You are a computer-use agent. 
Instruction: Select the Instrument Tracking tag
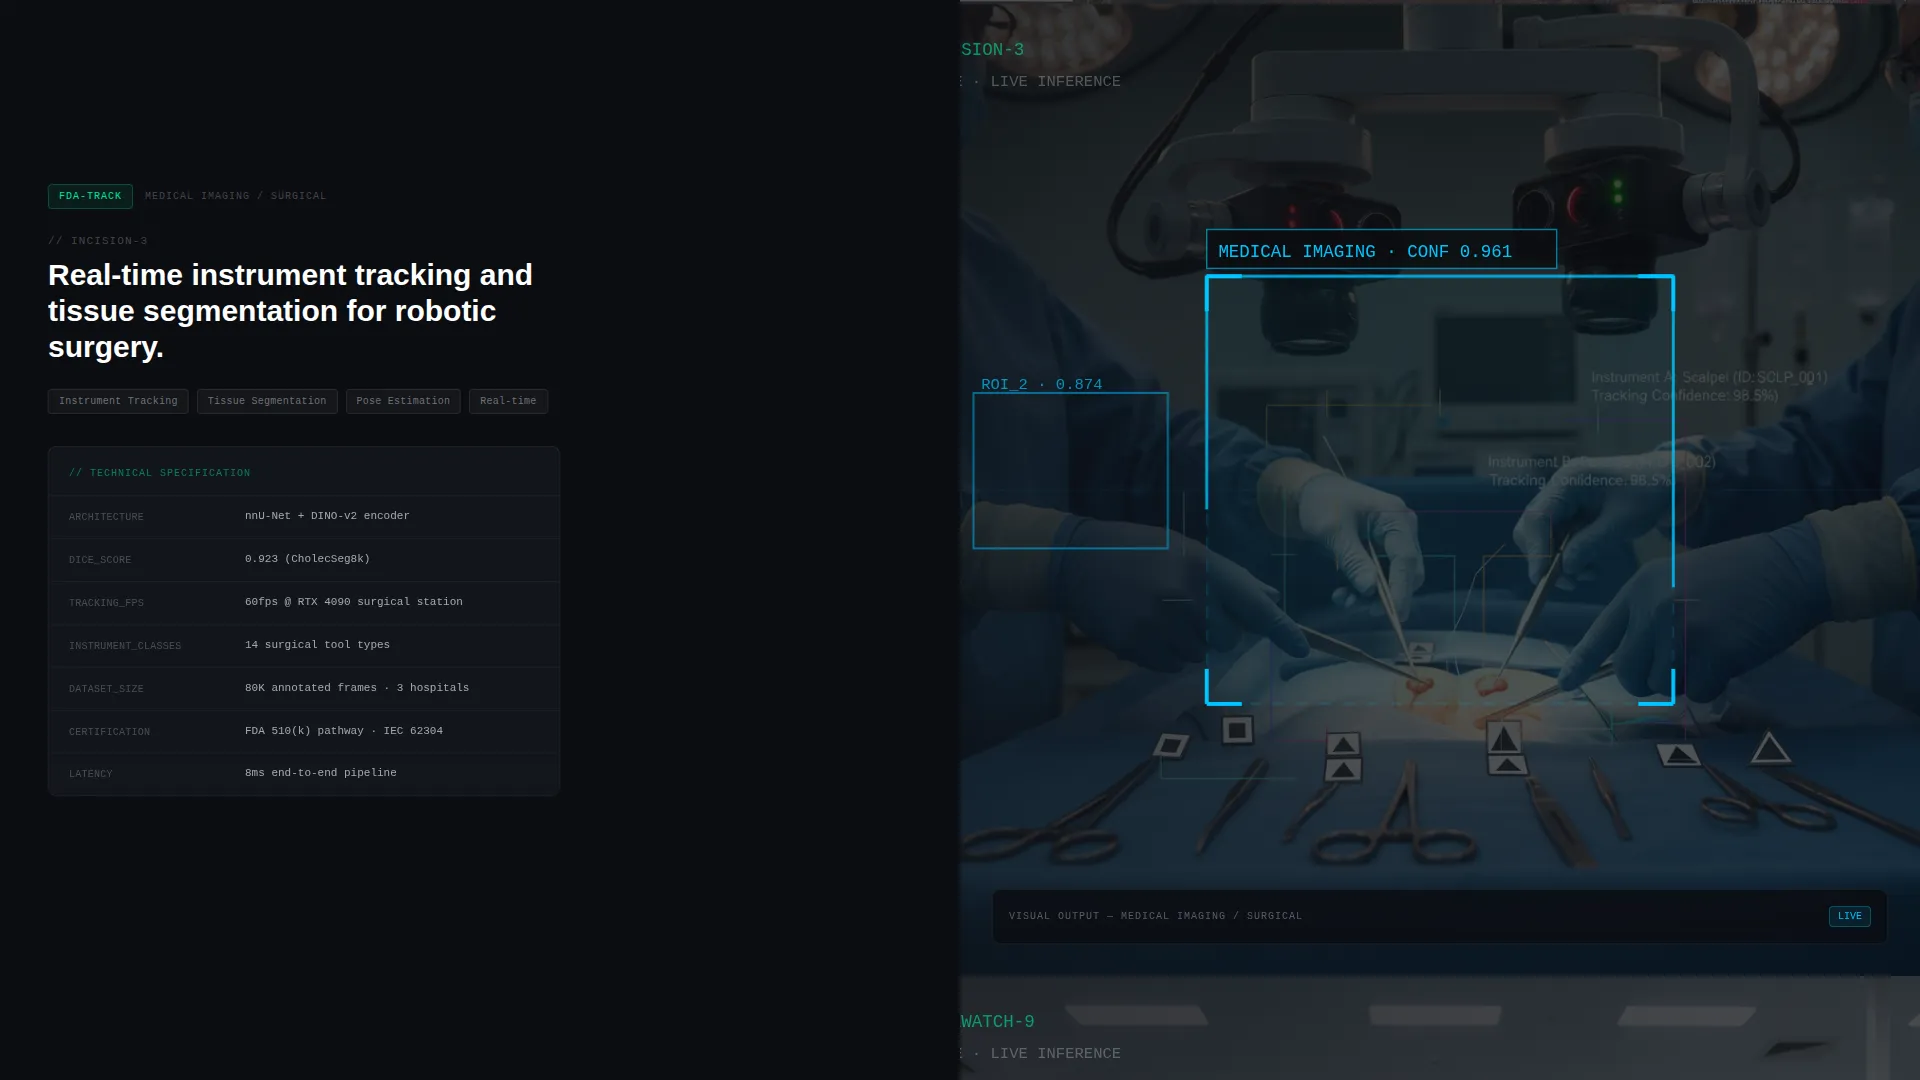click(x=118, y=401)
